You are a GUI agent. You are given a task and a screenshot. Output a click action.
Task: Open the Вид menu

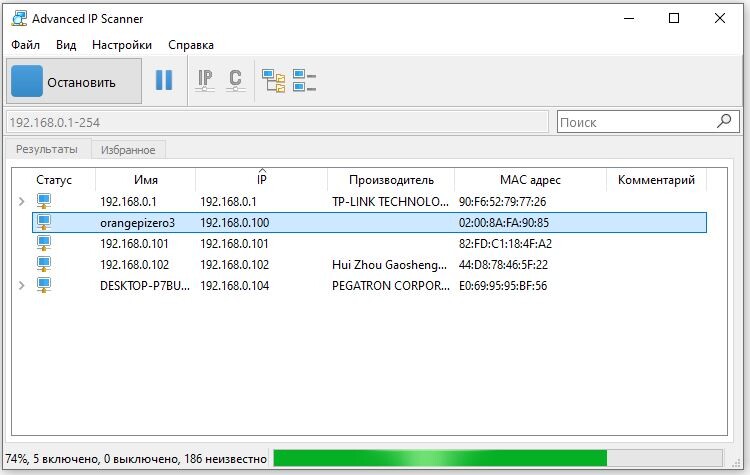coord(66,45)
